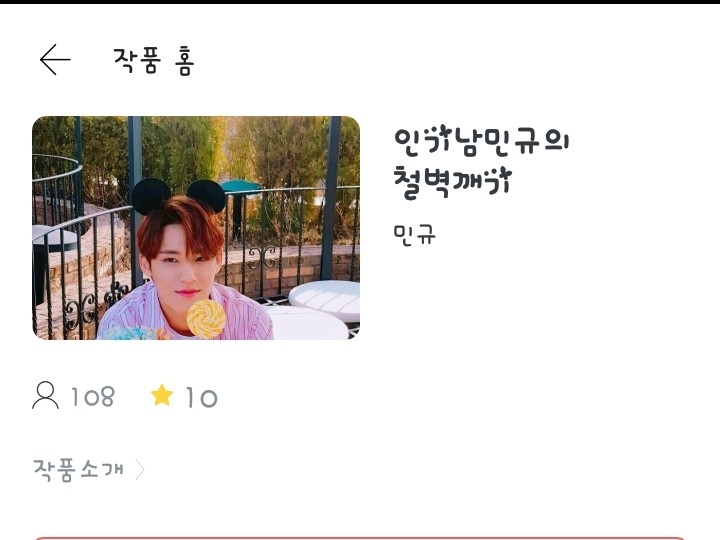Open the story cover thumbnail image
The height and width of the screenshot is (540, 720).
pos(196,228)
